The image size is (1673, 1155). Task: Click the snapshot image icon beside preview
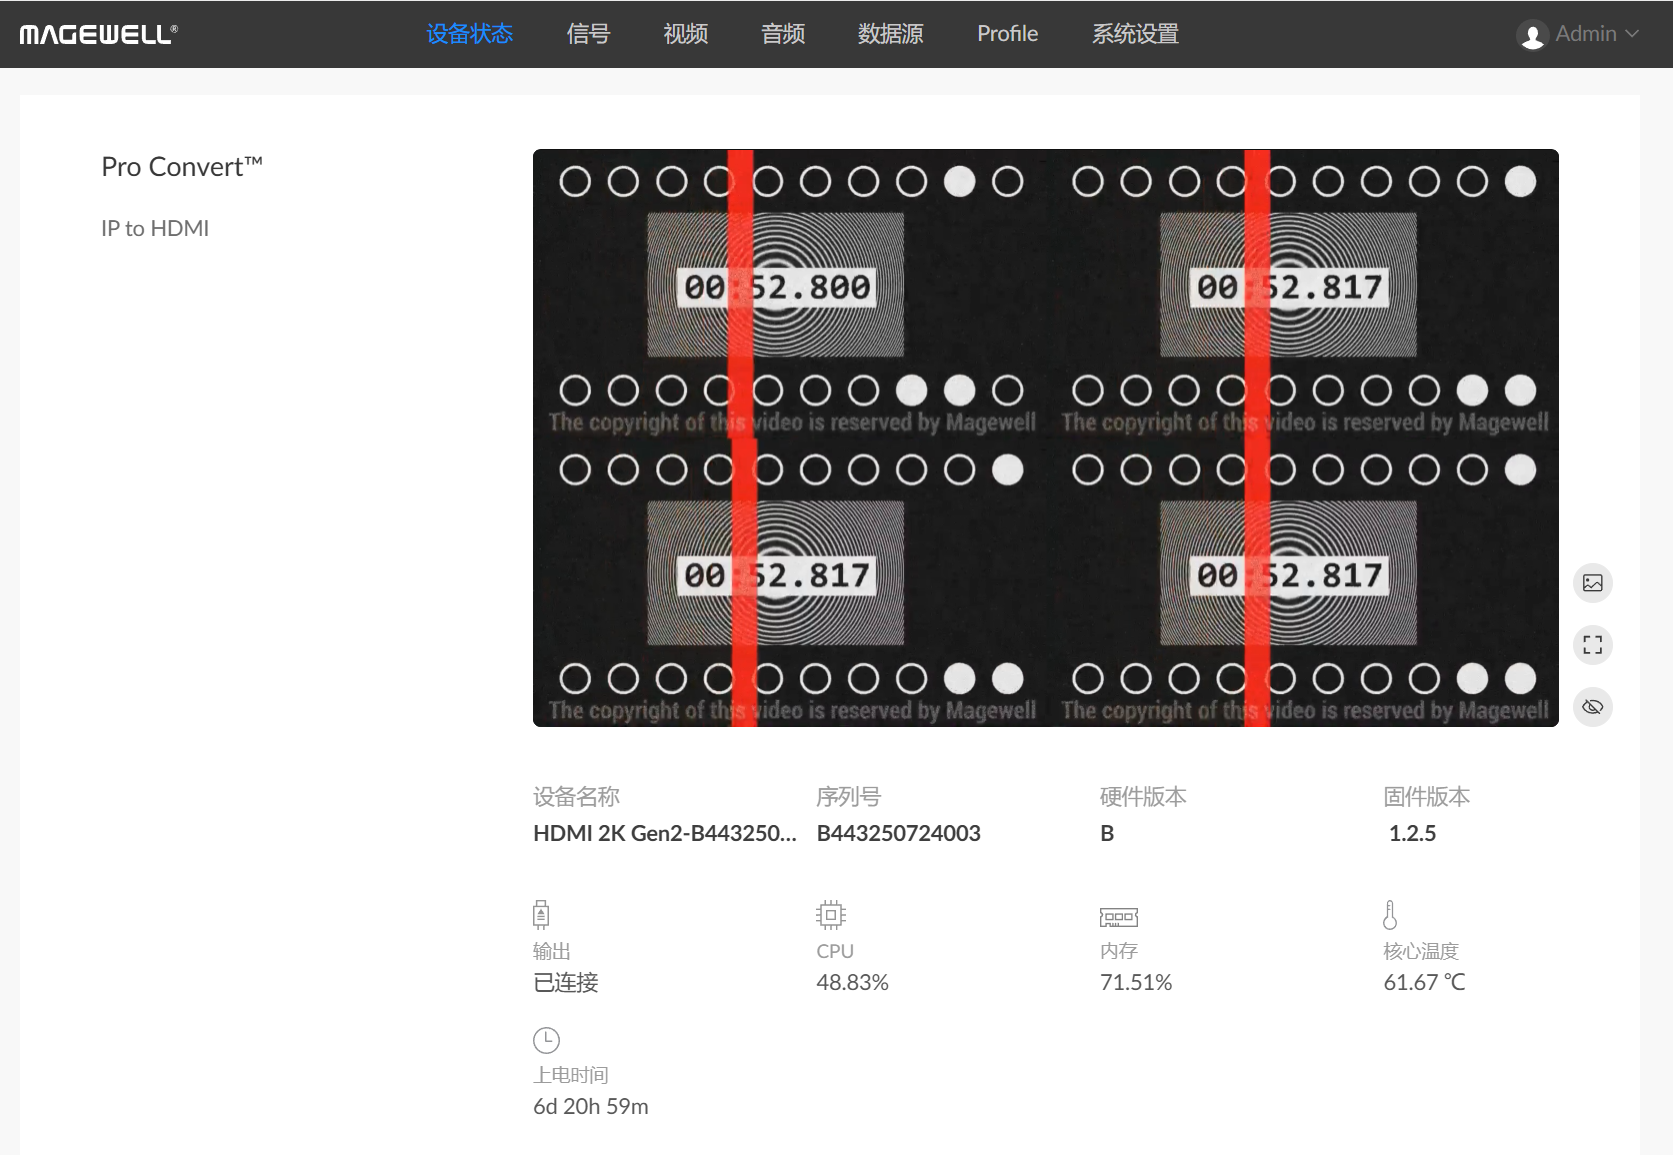click(x=1592, y=583)
